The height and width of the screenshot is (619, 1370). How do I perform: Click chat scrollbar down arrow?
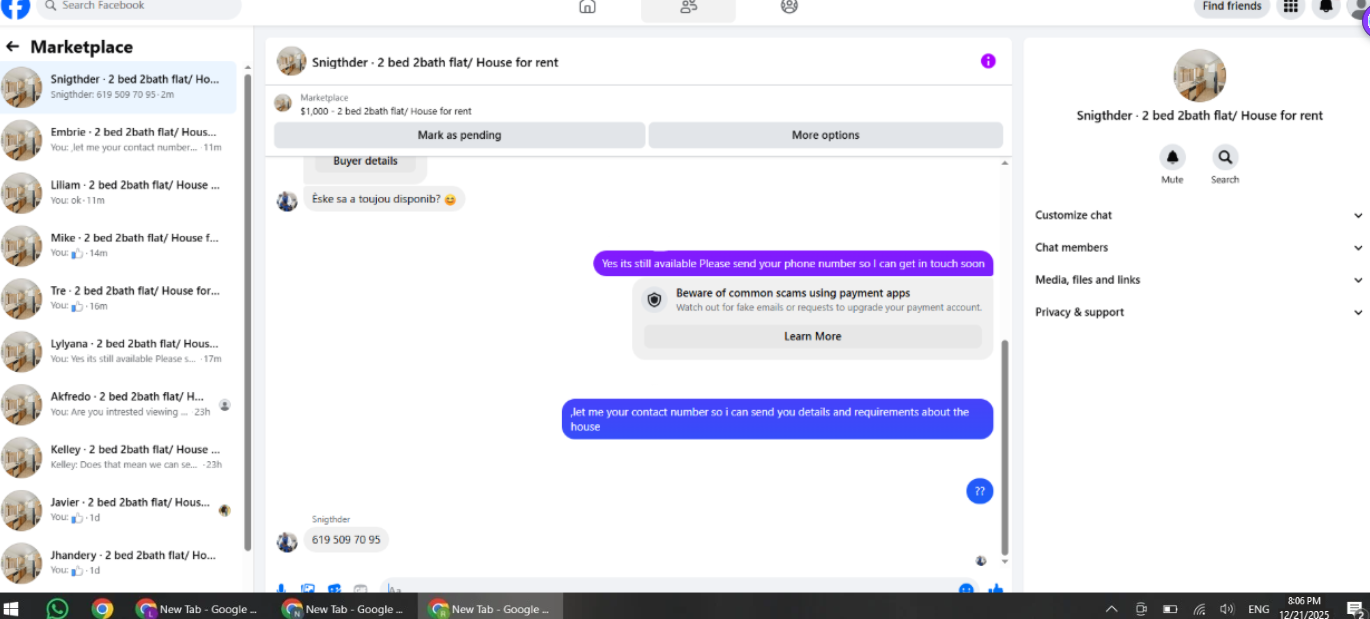(1005, 562)
